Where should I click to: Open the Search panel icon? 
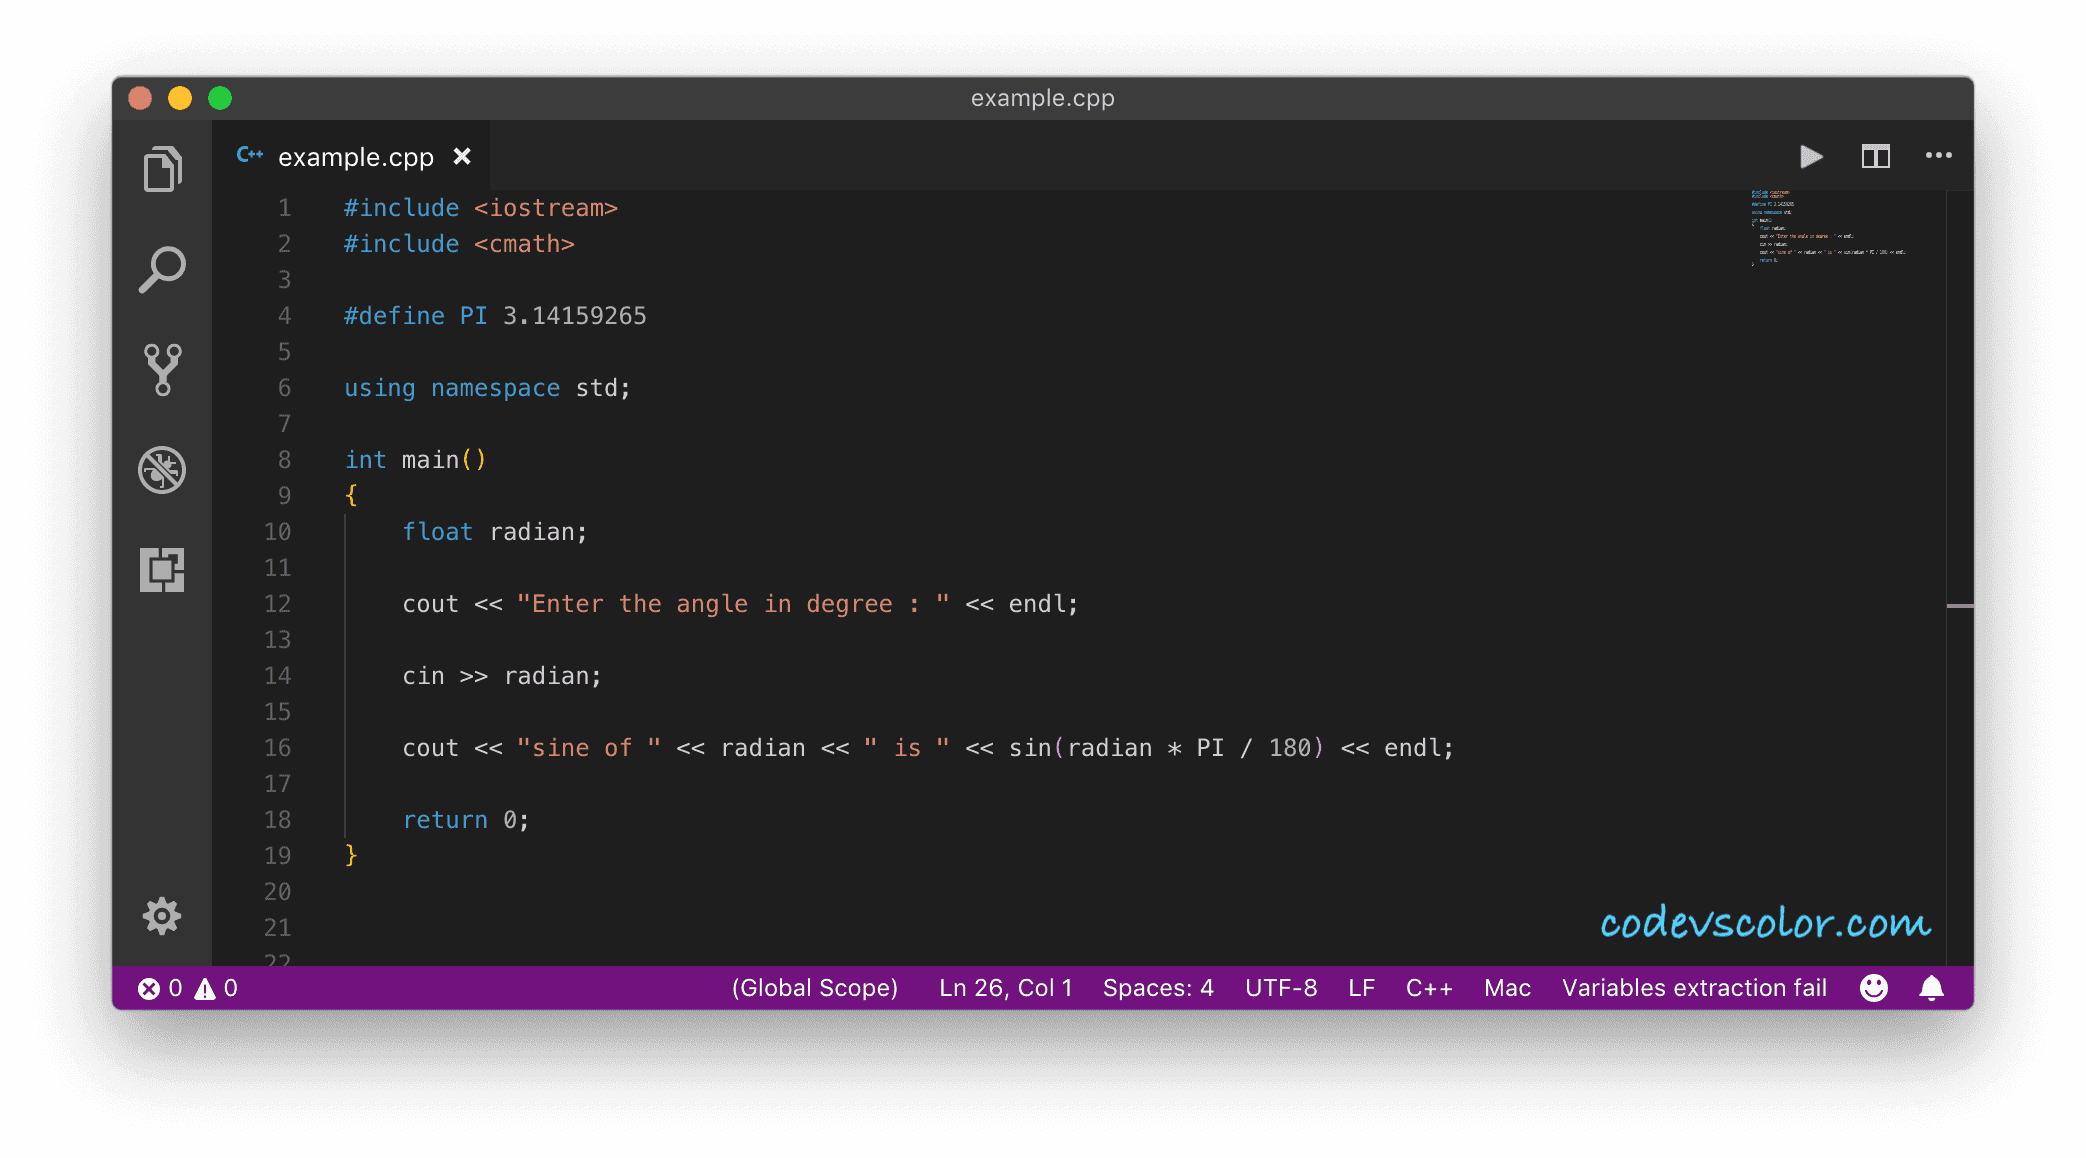pos(162,269)
